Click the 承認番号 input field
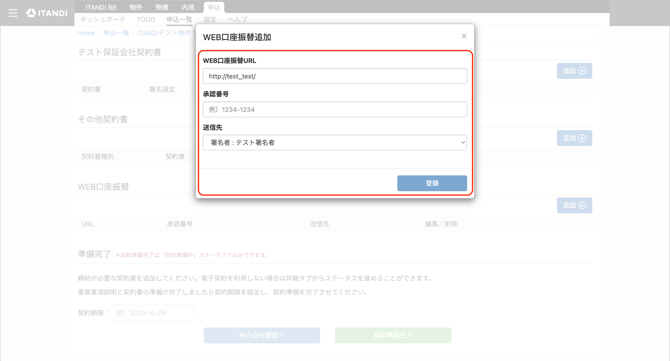The image size is (670, 361). pyautogui.click(x=335, y=109)
